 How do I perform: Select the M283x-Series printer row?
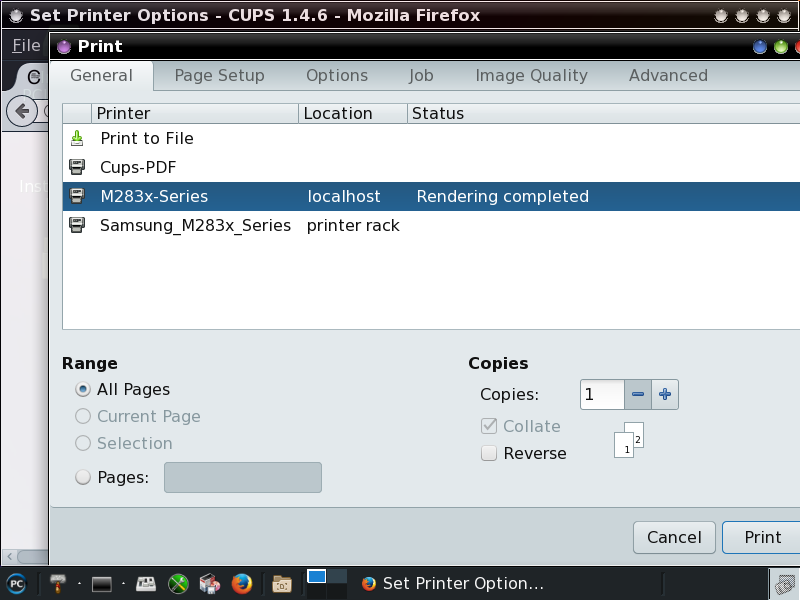pyautogui.click(x=300, y=196)
